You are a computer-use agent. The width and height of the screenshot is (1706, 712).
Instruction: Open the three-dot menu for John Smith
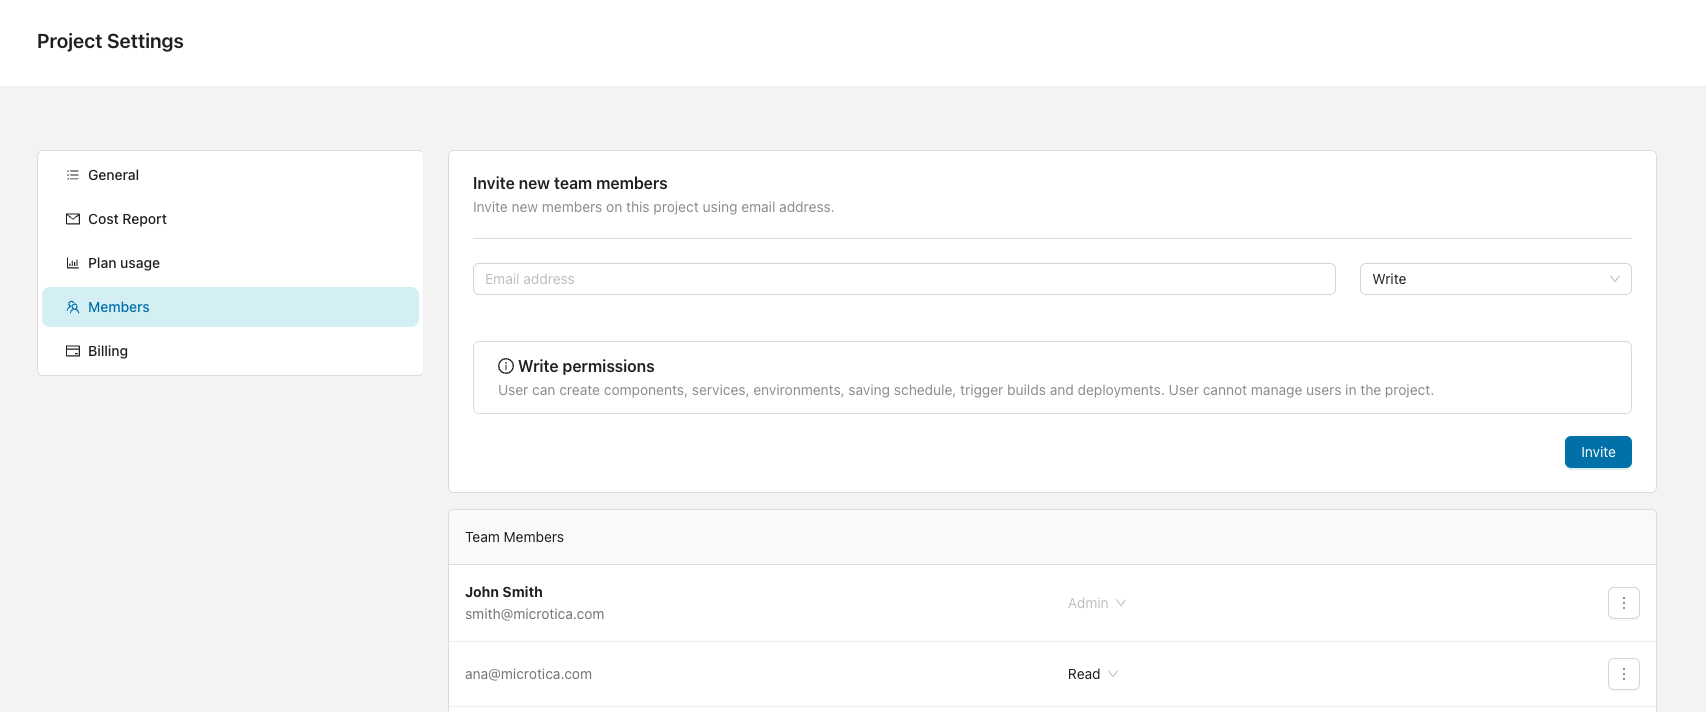(x=1623, y=603)
